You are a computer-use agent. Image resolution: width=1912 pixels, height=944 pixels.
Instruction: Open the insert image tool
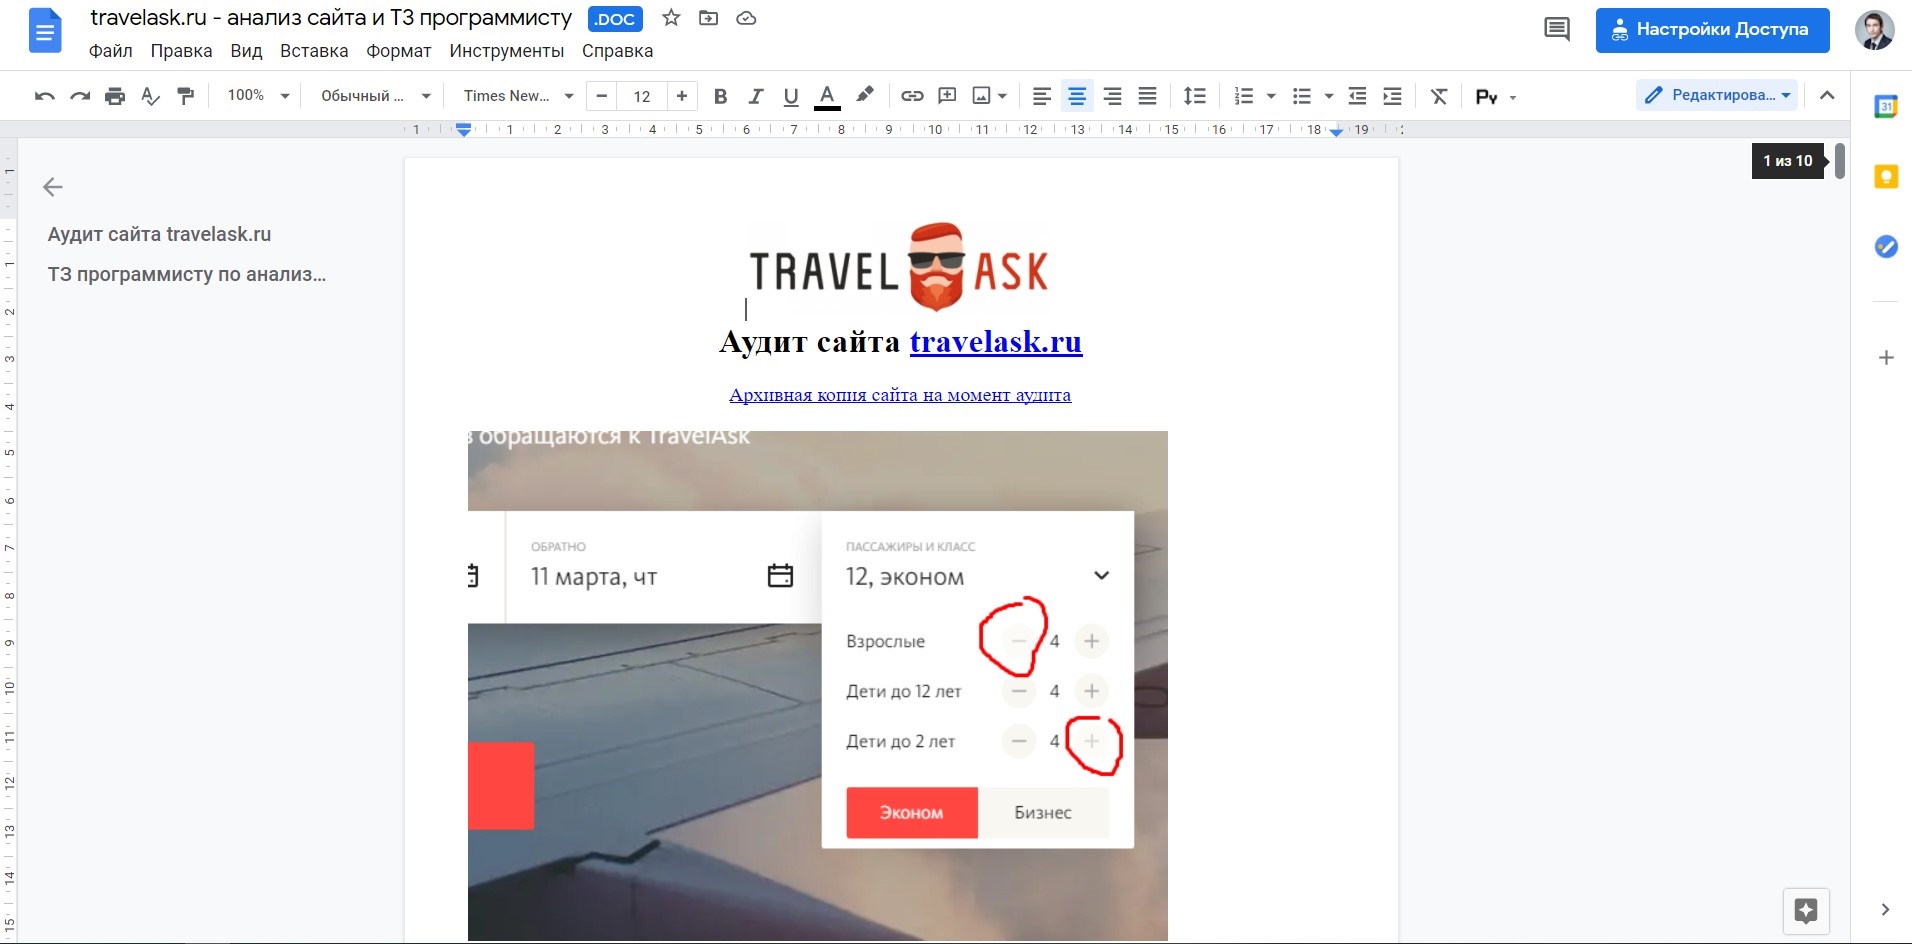[983, 96]
